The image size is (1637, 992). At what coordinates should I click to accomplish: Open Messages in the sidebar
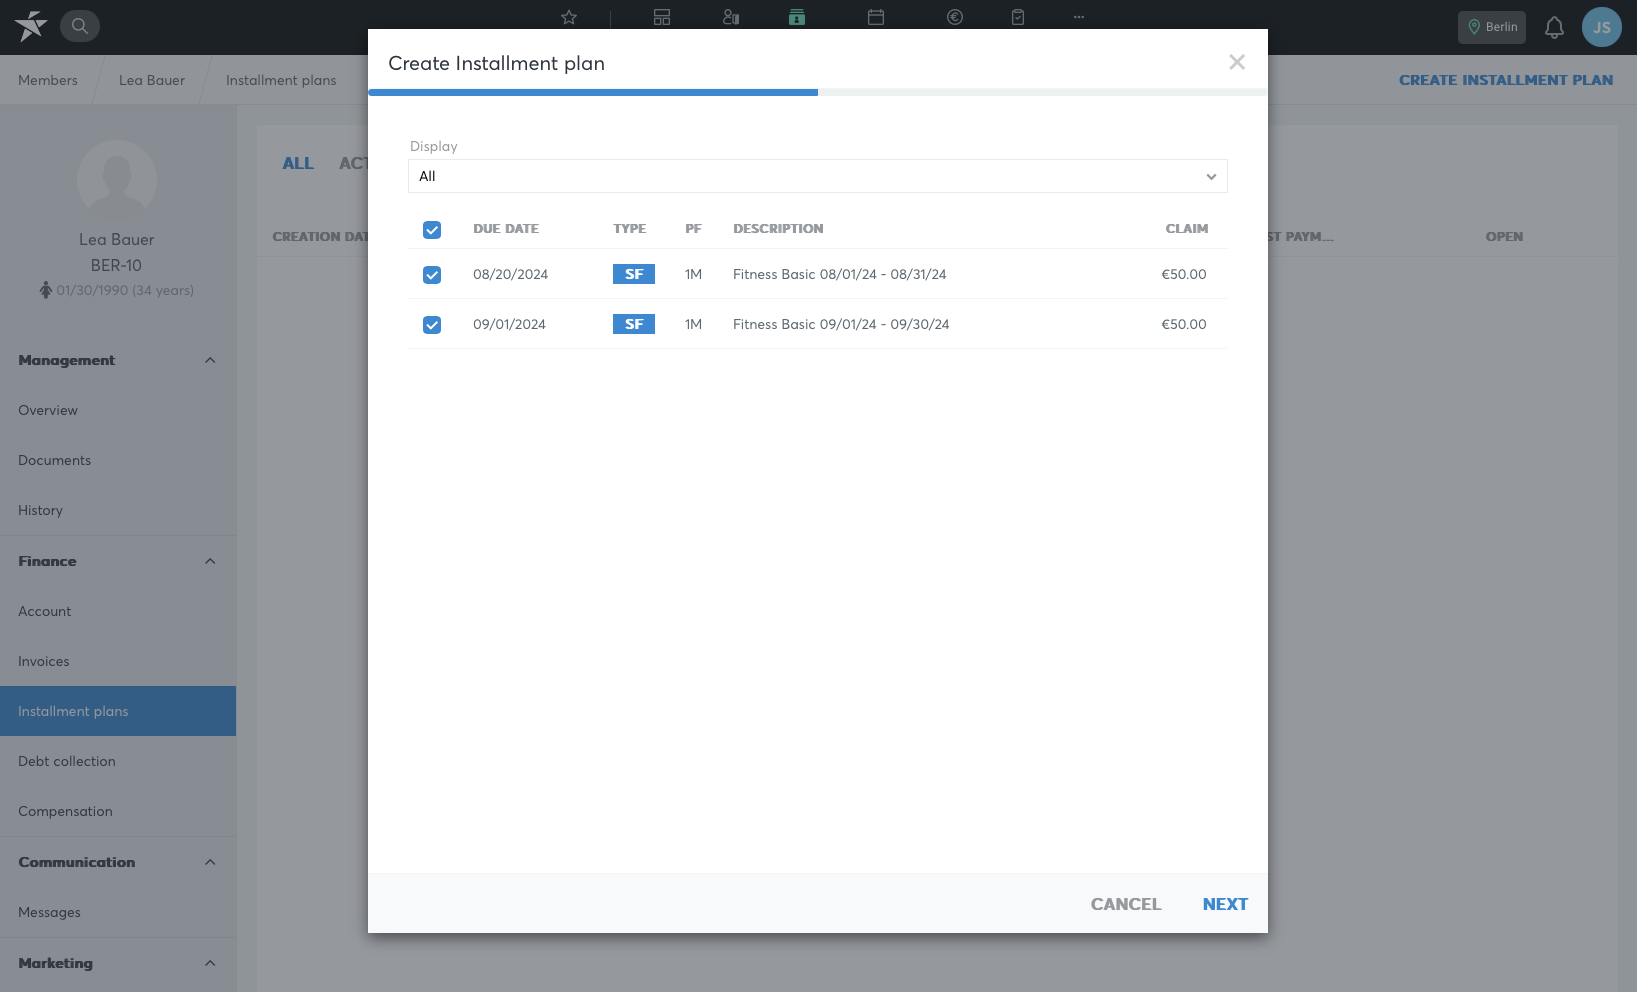[x=118, y=912]
